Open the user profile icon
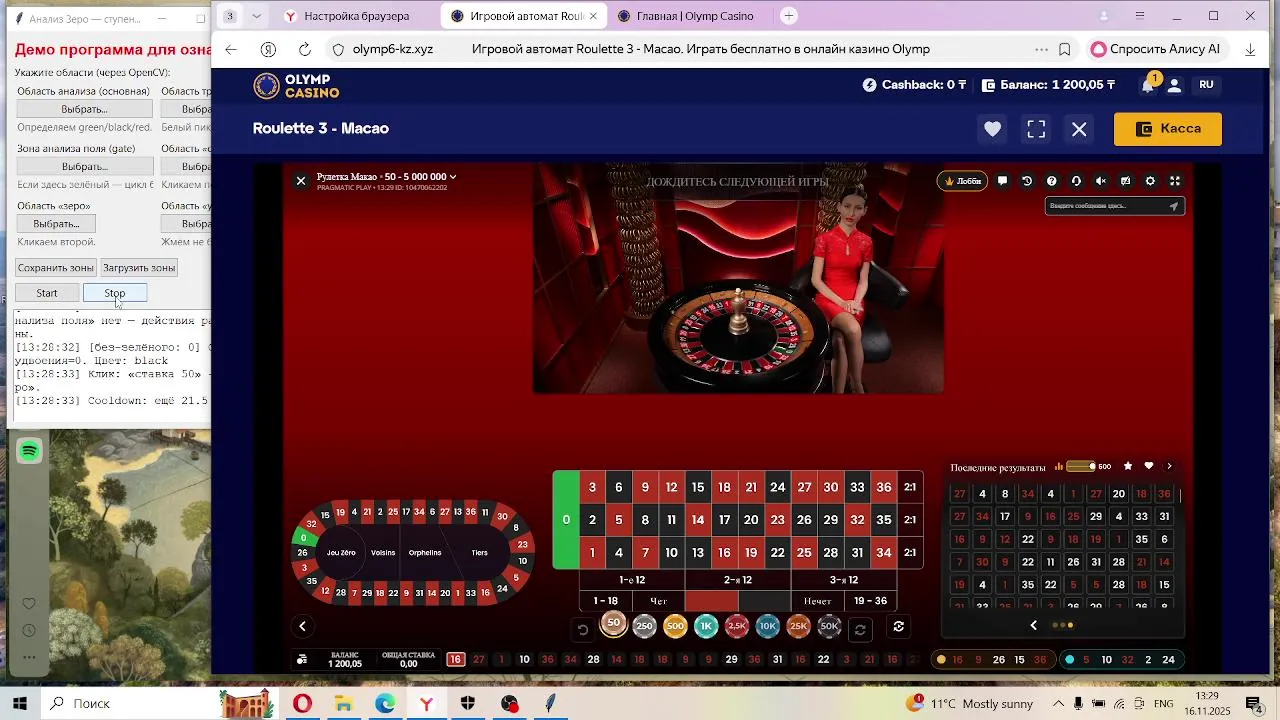1280x720 pixels. point(1174,85)
